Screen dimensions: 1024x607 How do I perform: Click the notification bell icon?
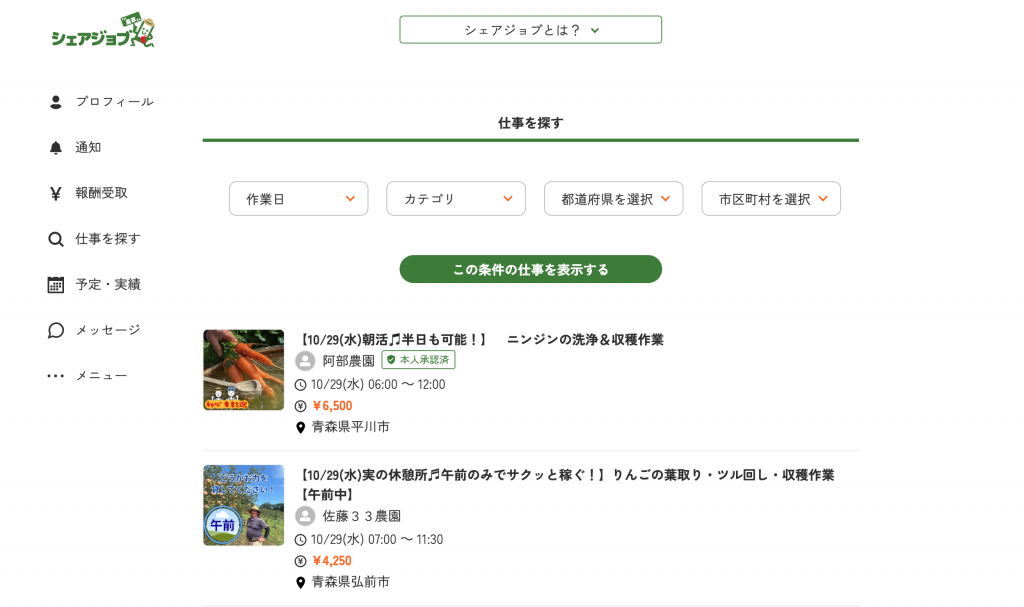[x=56, y=148]
